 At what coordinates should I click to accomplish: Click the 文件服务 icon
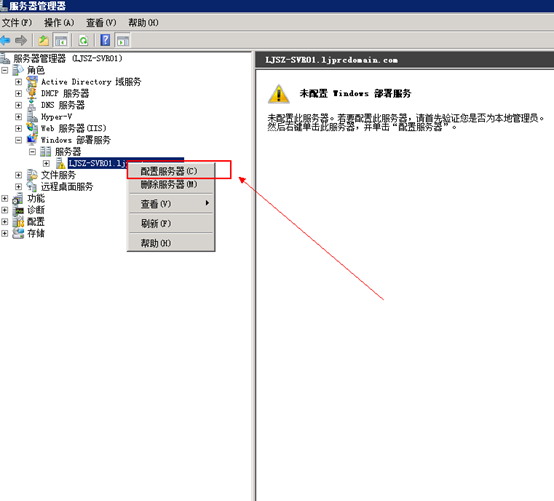coord(32,175)
